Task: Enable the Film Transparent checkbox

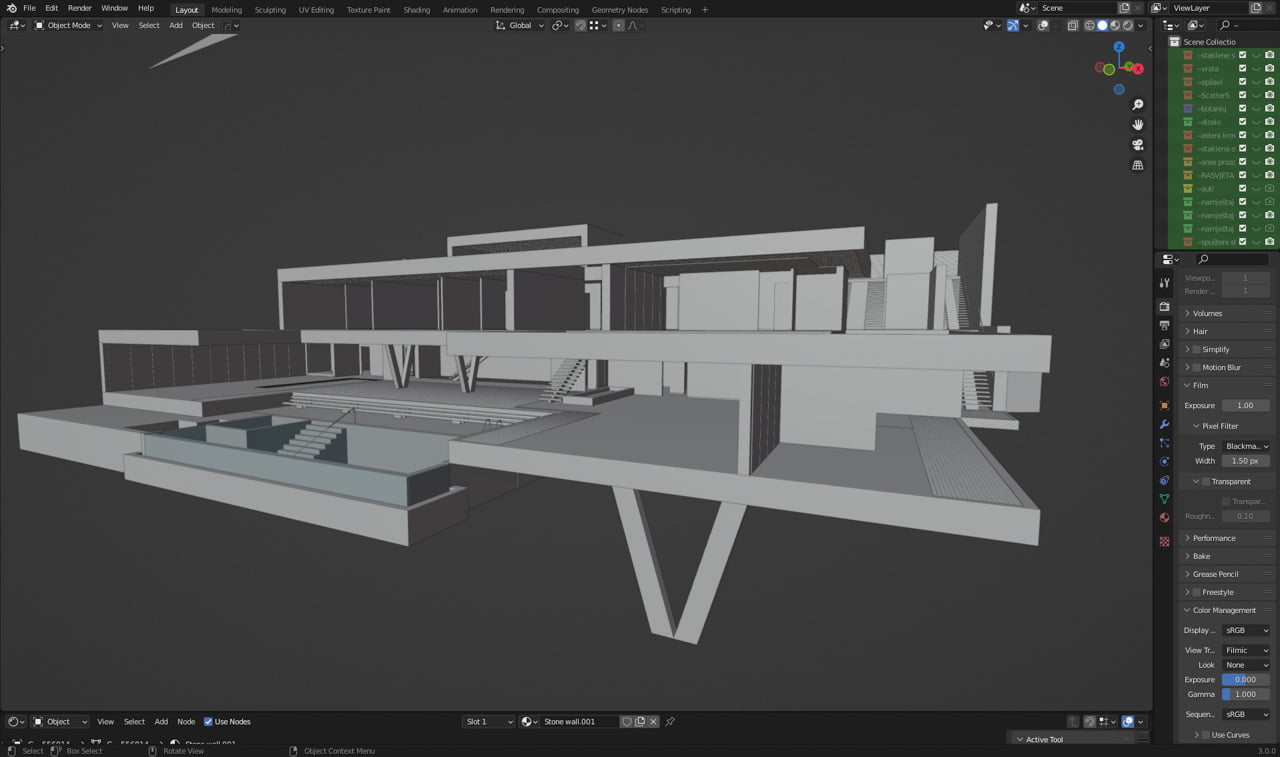Action: point(1206,482)
